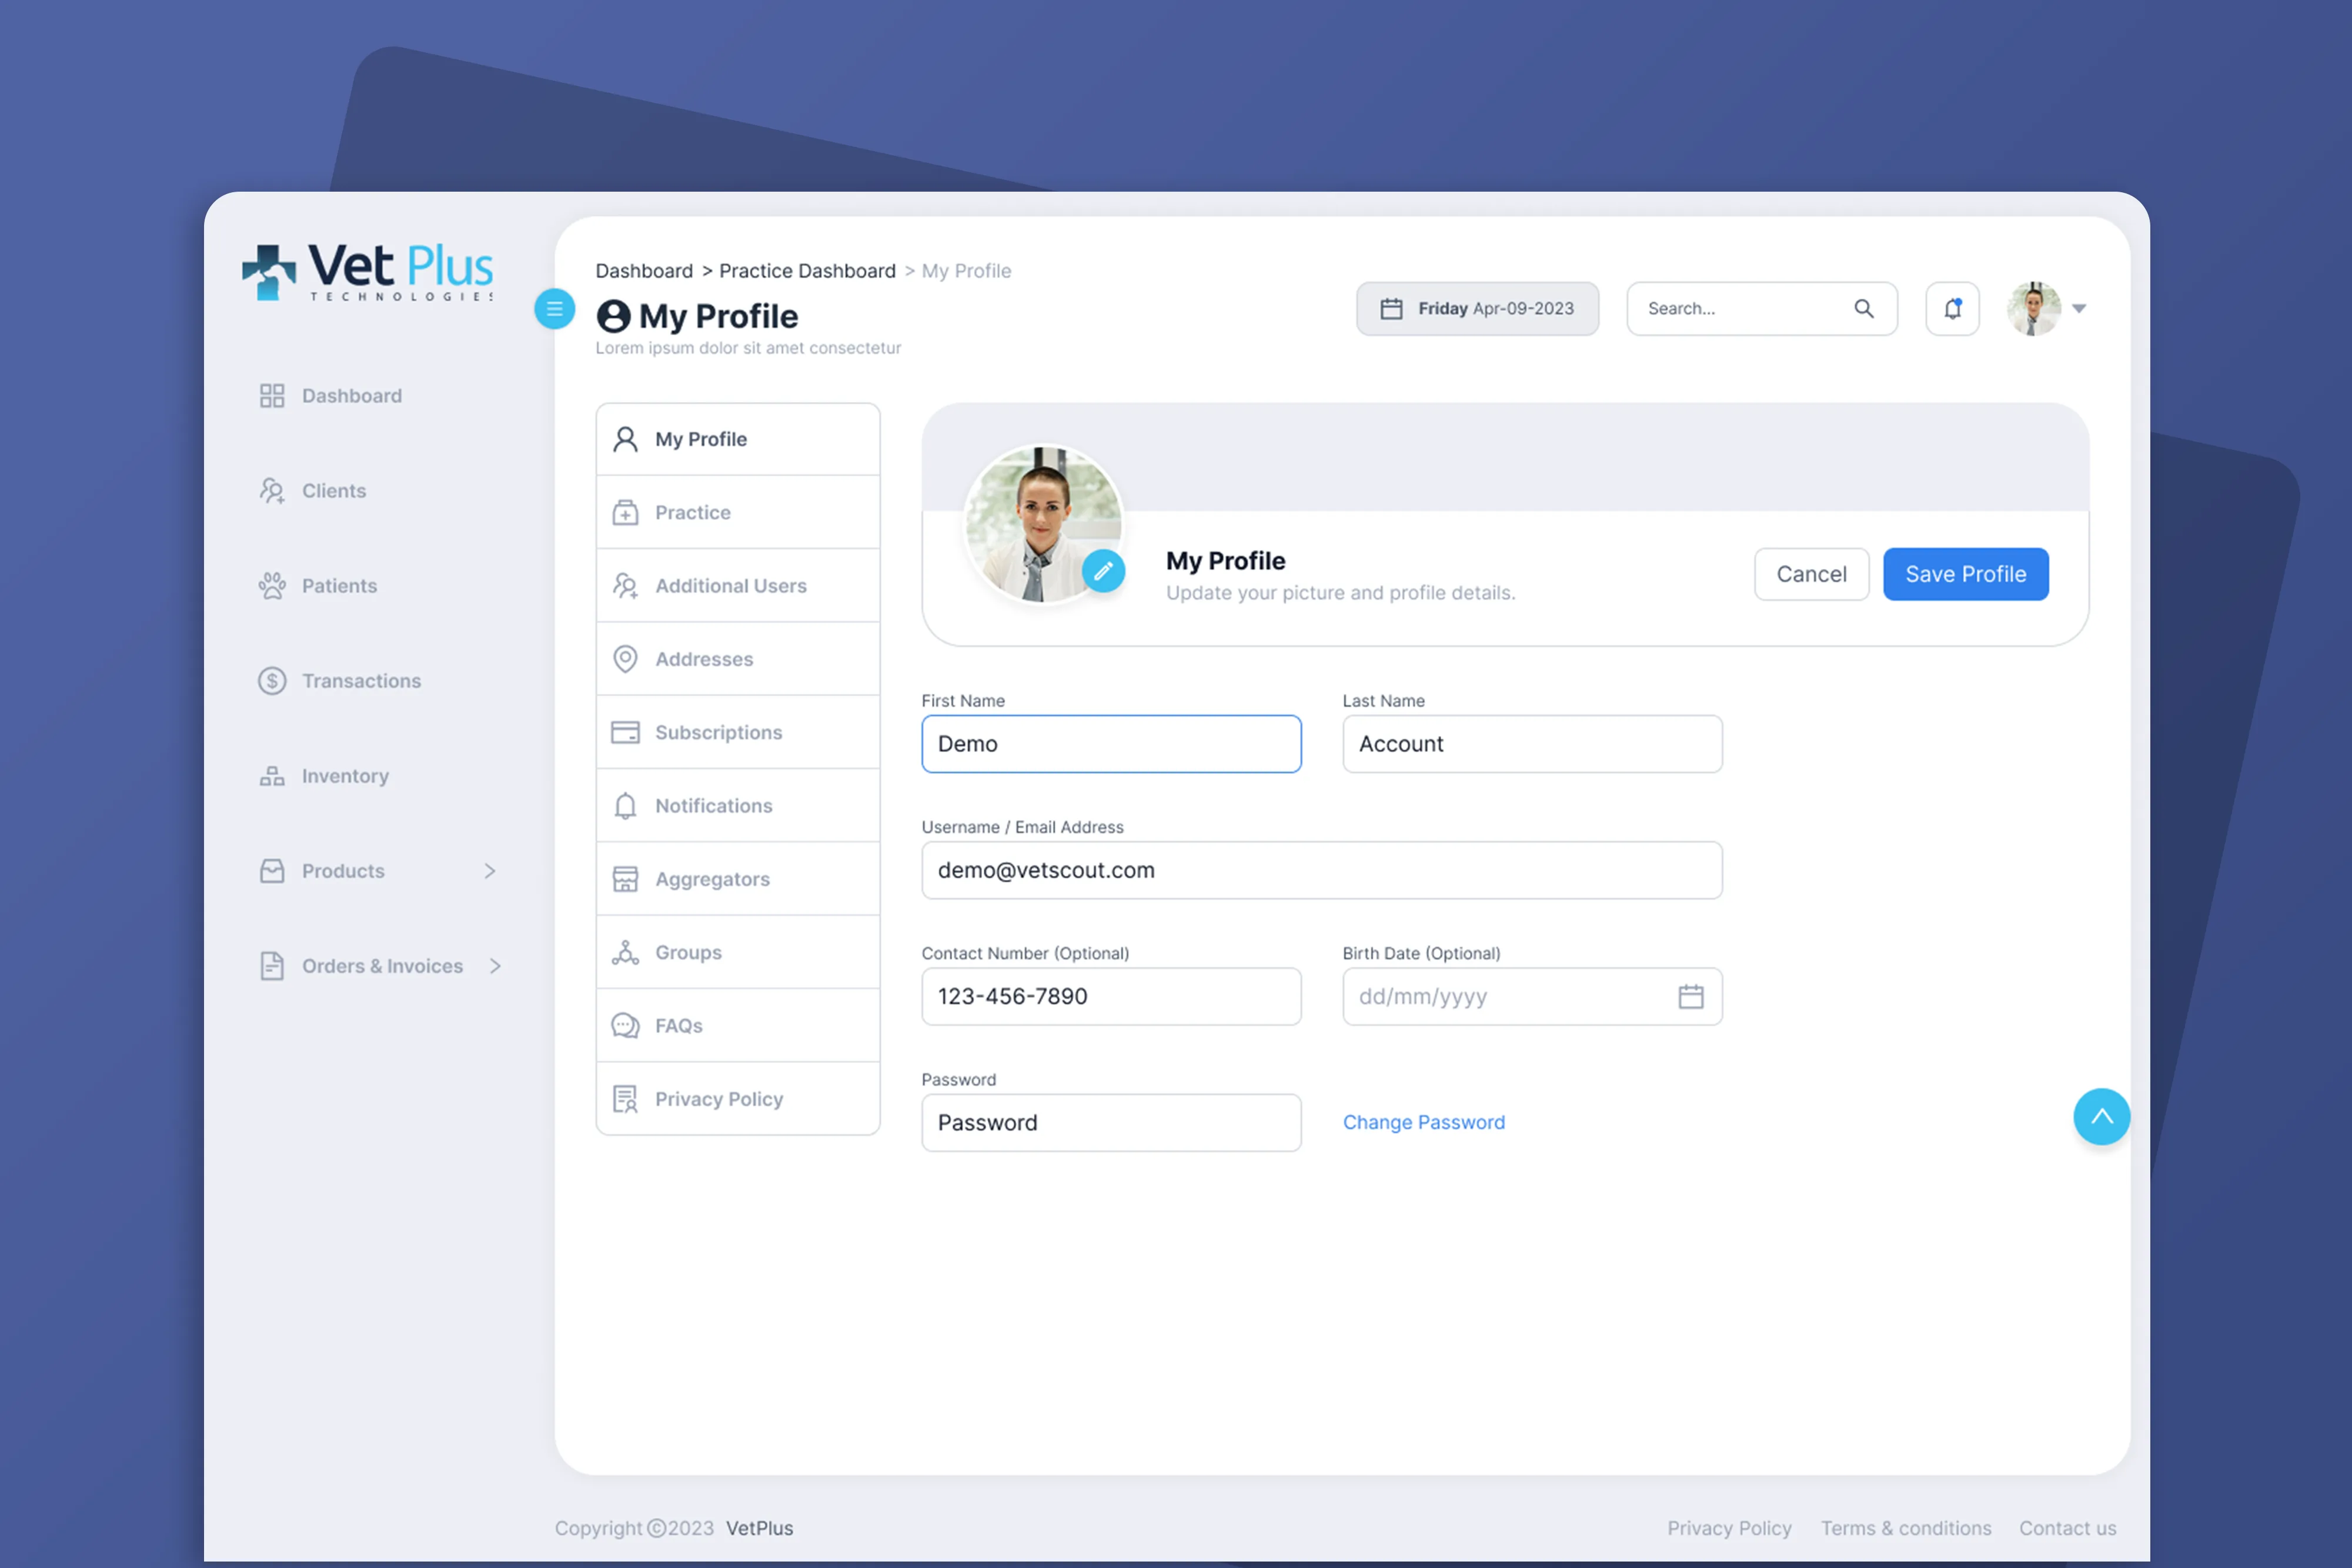This screenshot has width=2352, height=1568.
Task: Open birth date calendar picker icon
Action: [1690, 996]
